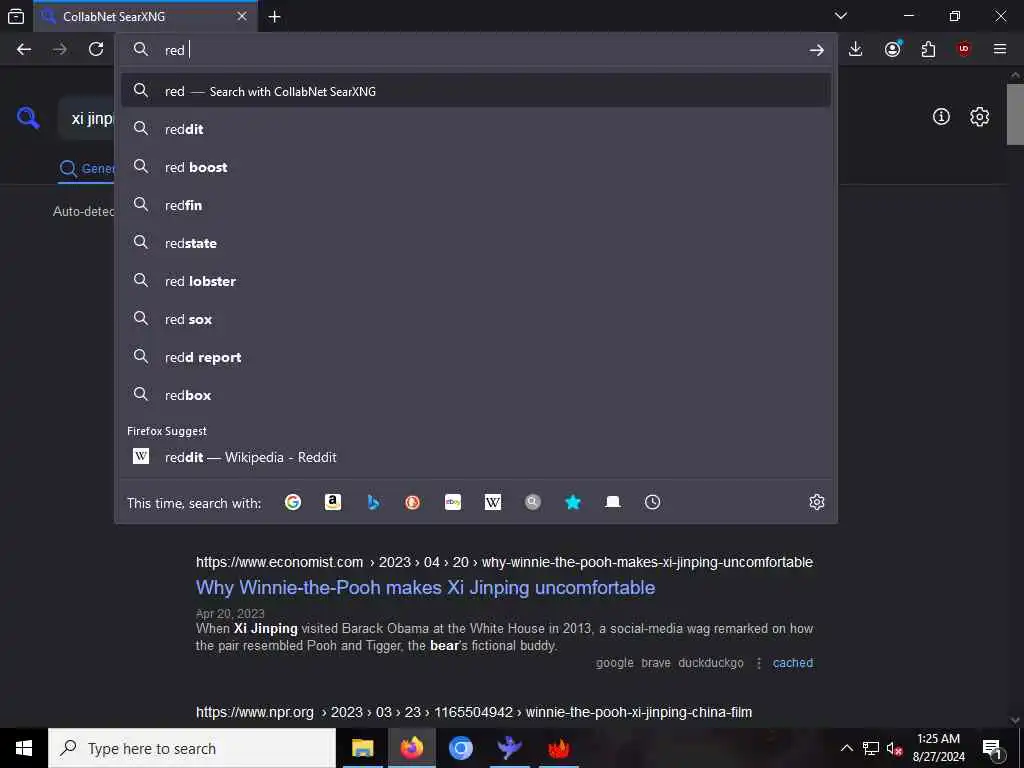
Task: Open the Firefox View button
Action: tap(16, 16)
